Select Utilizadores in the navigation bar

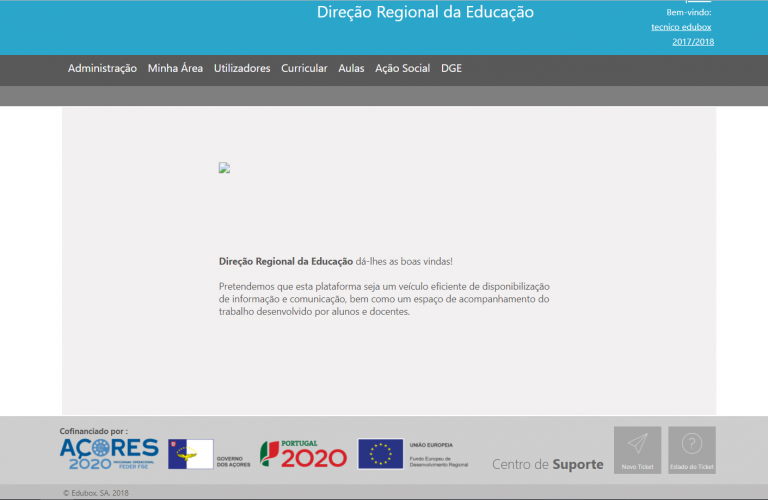coord(242,69)
